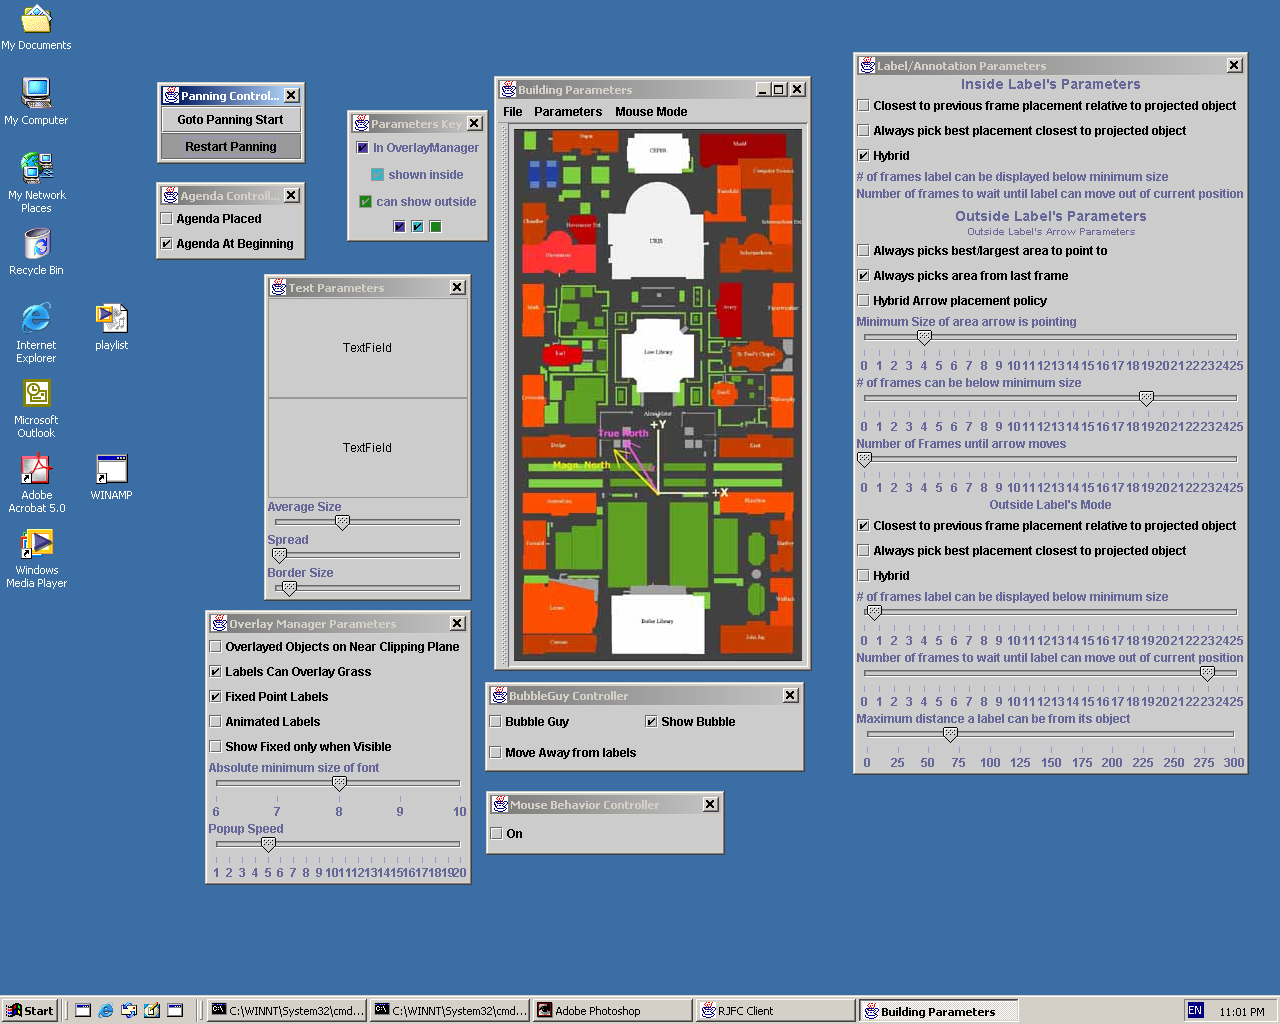The image size is (1280, 1024).
Task: Uncheck Hybrid under Inside Label's Parameters
Action: [x=863, y=155]
